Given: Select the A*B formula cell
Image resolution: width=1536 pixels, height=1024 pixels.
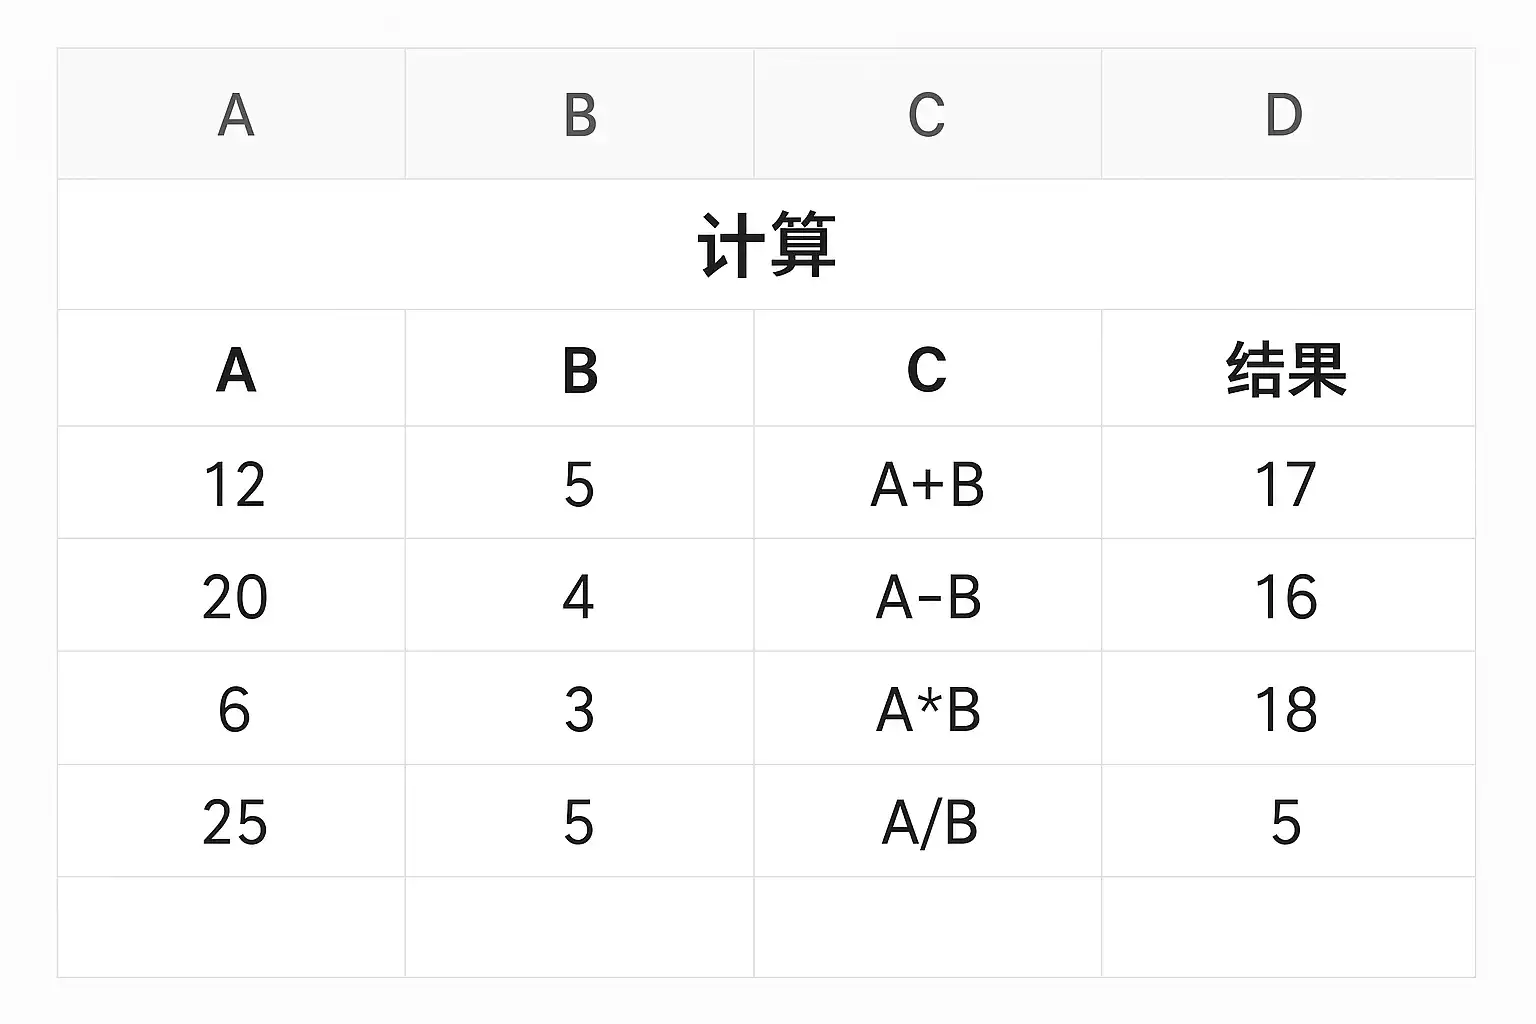Looking at the screenshot, I should point(928,709).
